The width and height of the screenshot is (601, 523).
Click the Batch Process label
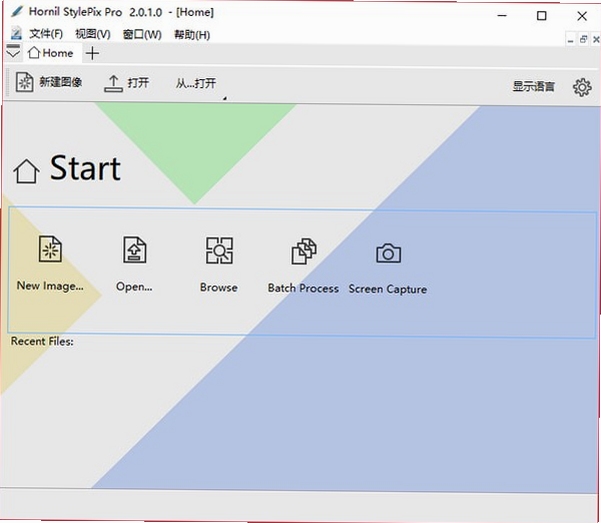(303, 288)
